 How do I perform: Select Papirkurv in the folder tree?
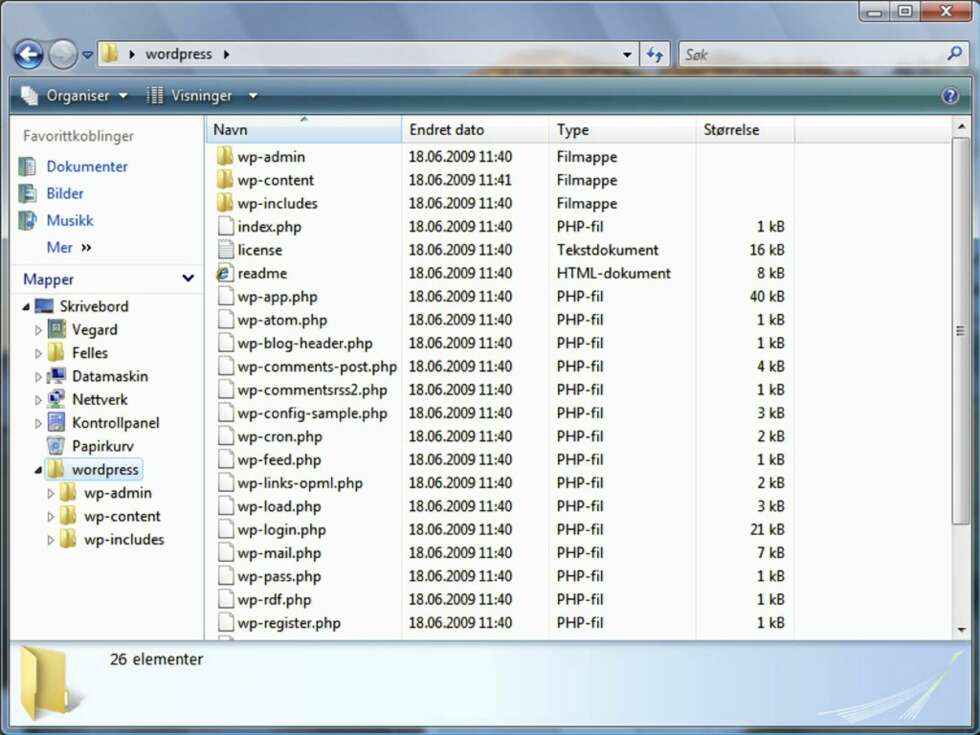coord(102,446)
